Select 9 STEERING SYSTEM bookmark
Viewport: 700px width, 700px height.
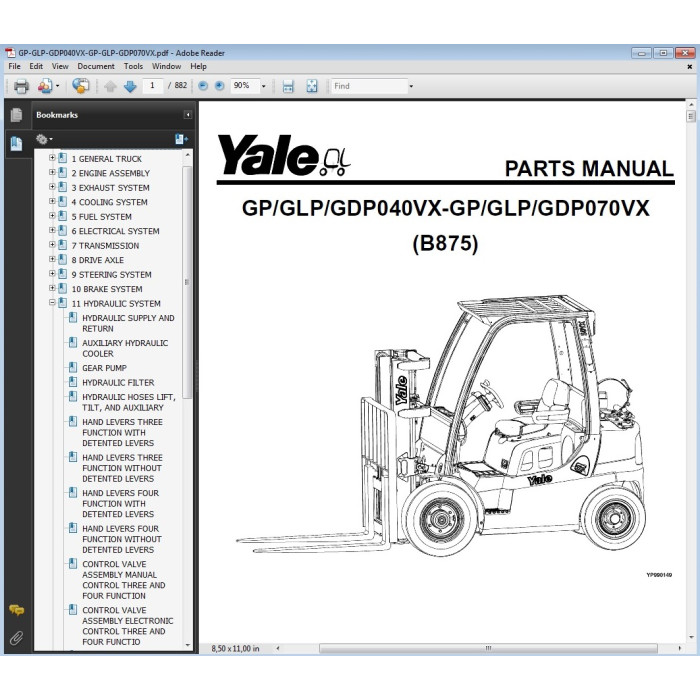(x=112, y=275)
